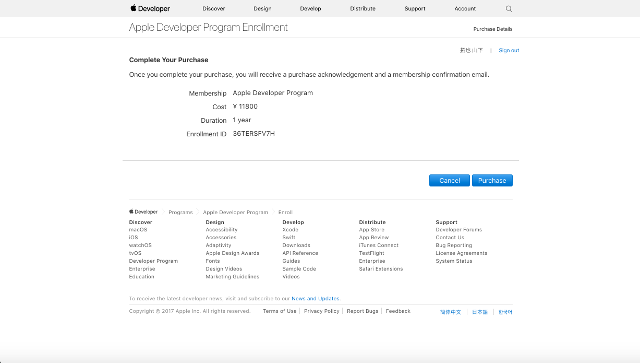Open Videos link under Develop column
640x363 pixels.
click(x=291, y=277)
